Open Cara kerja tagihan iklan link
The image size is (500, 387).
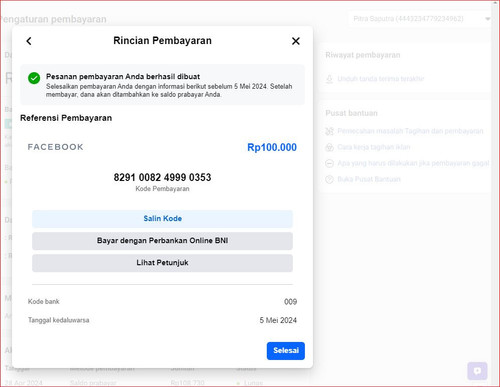pos(374,147)
